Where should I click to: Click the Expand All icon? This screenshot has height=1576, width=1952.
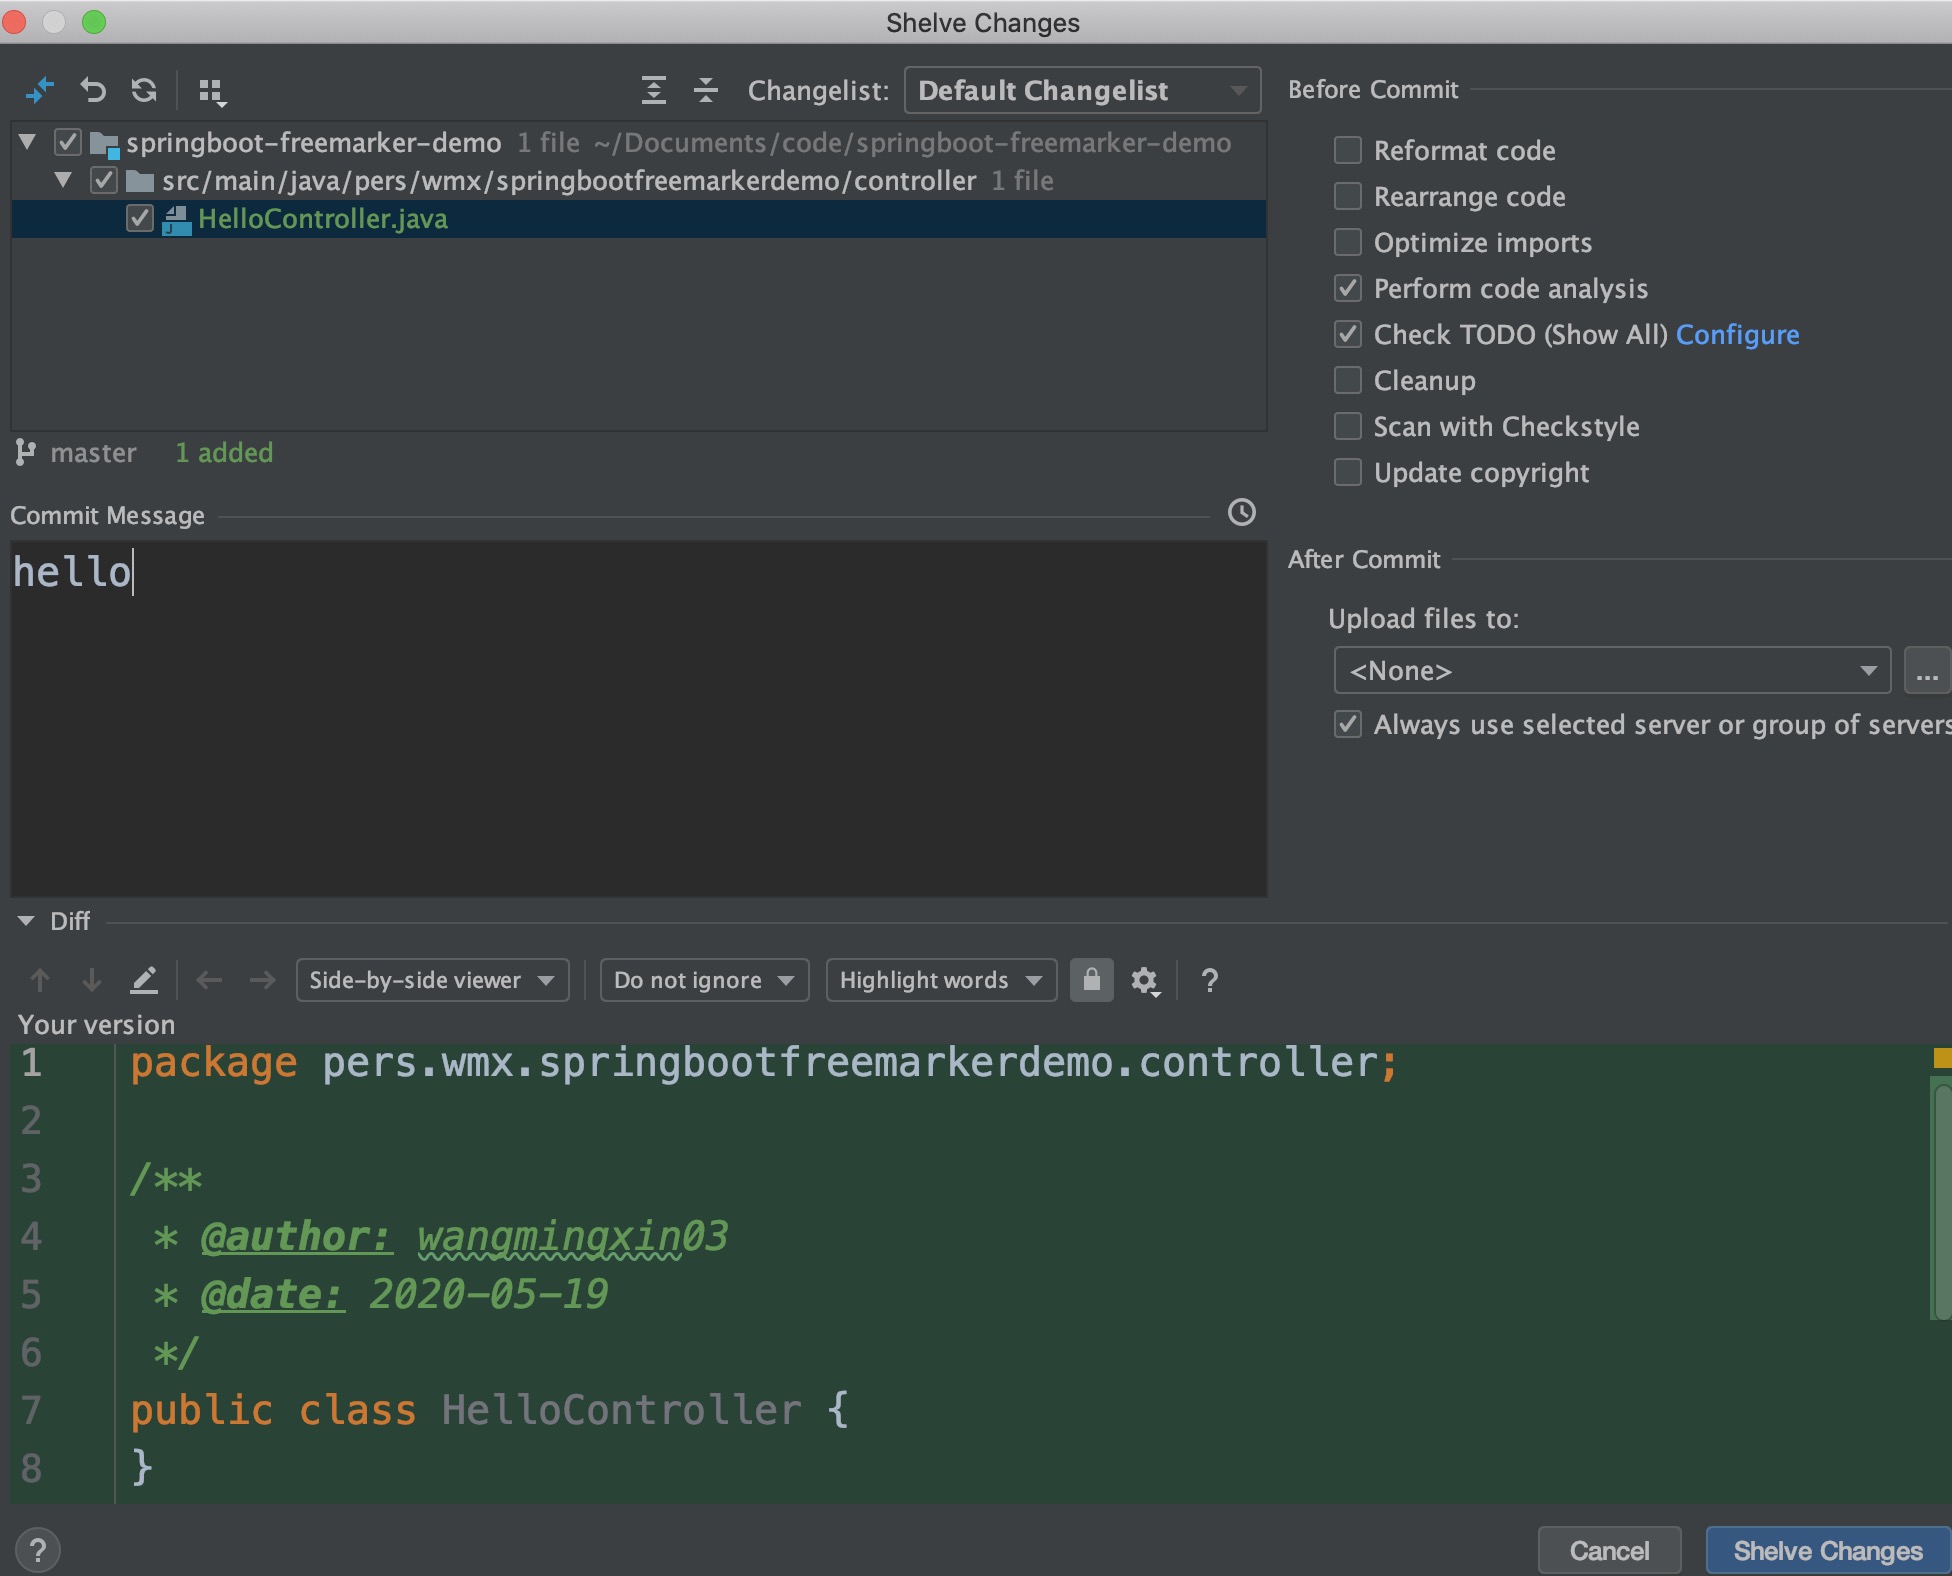(653, 91)
